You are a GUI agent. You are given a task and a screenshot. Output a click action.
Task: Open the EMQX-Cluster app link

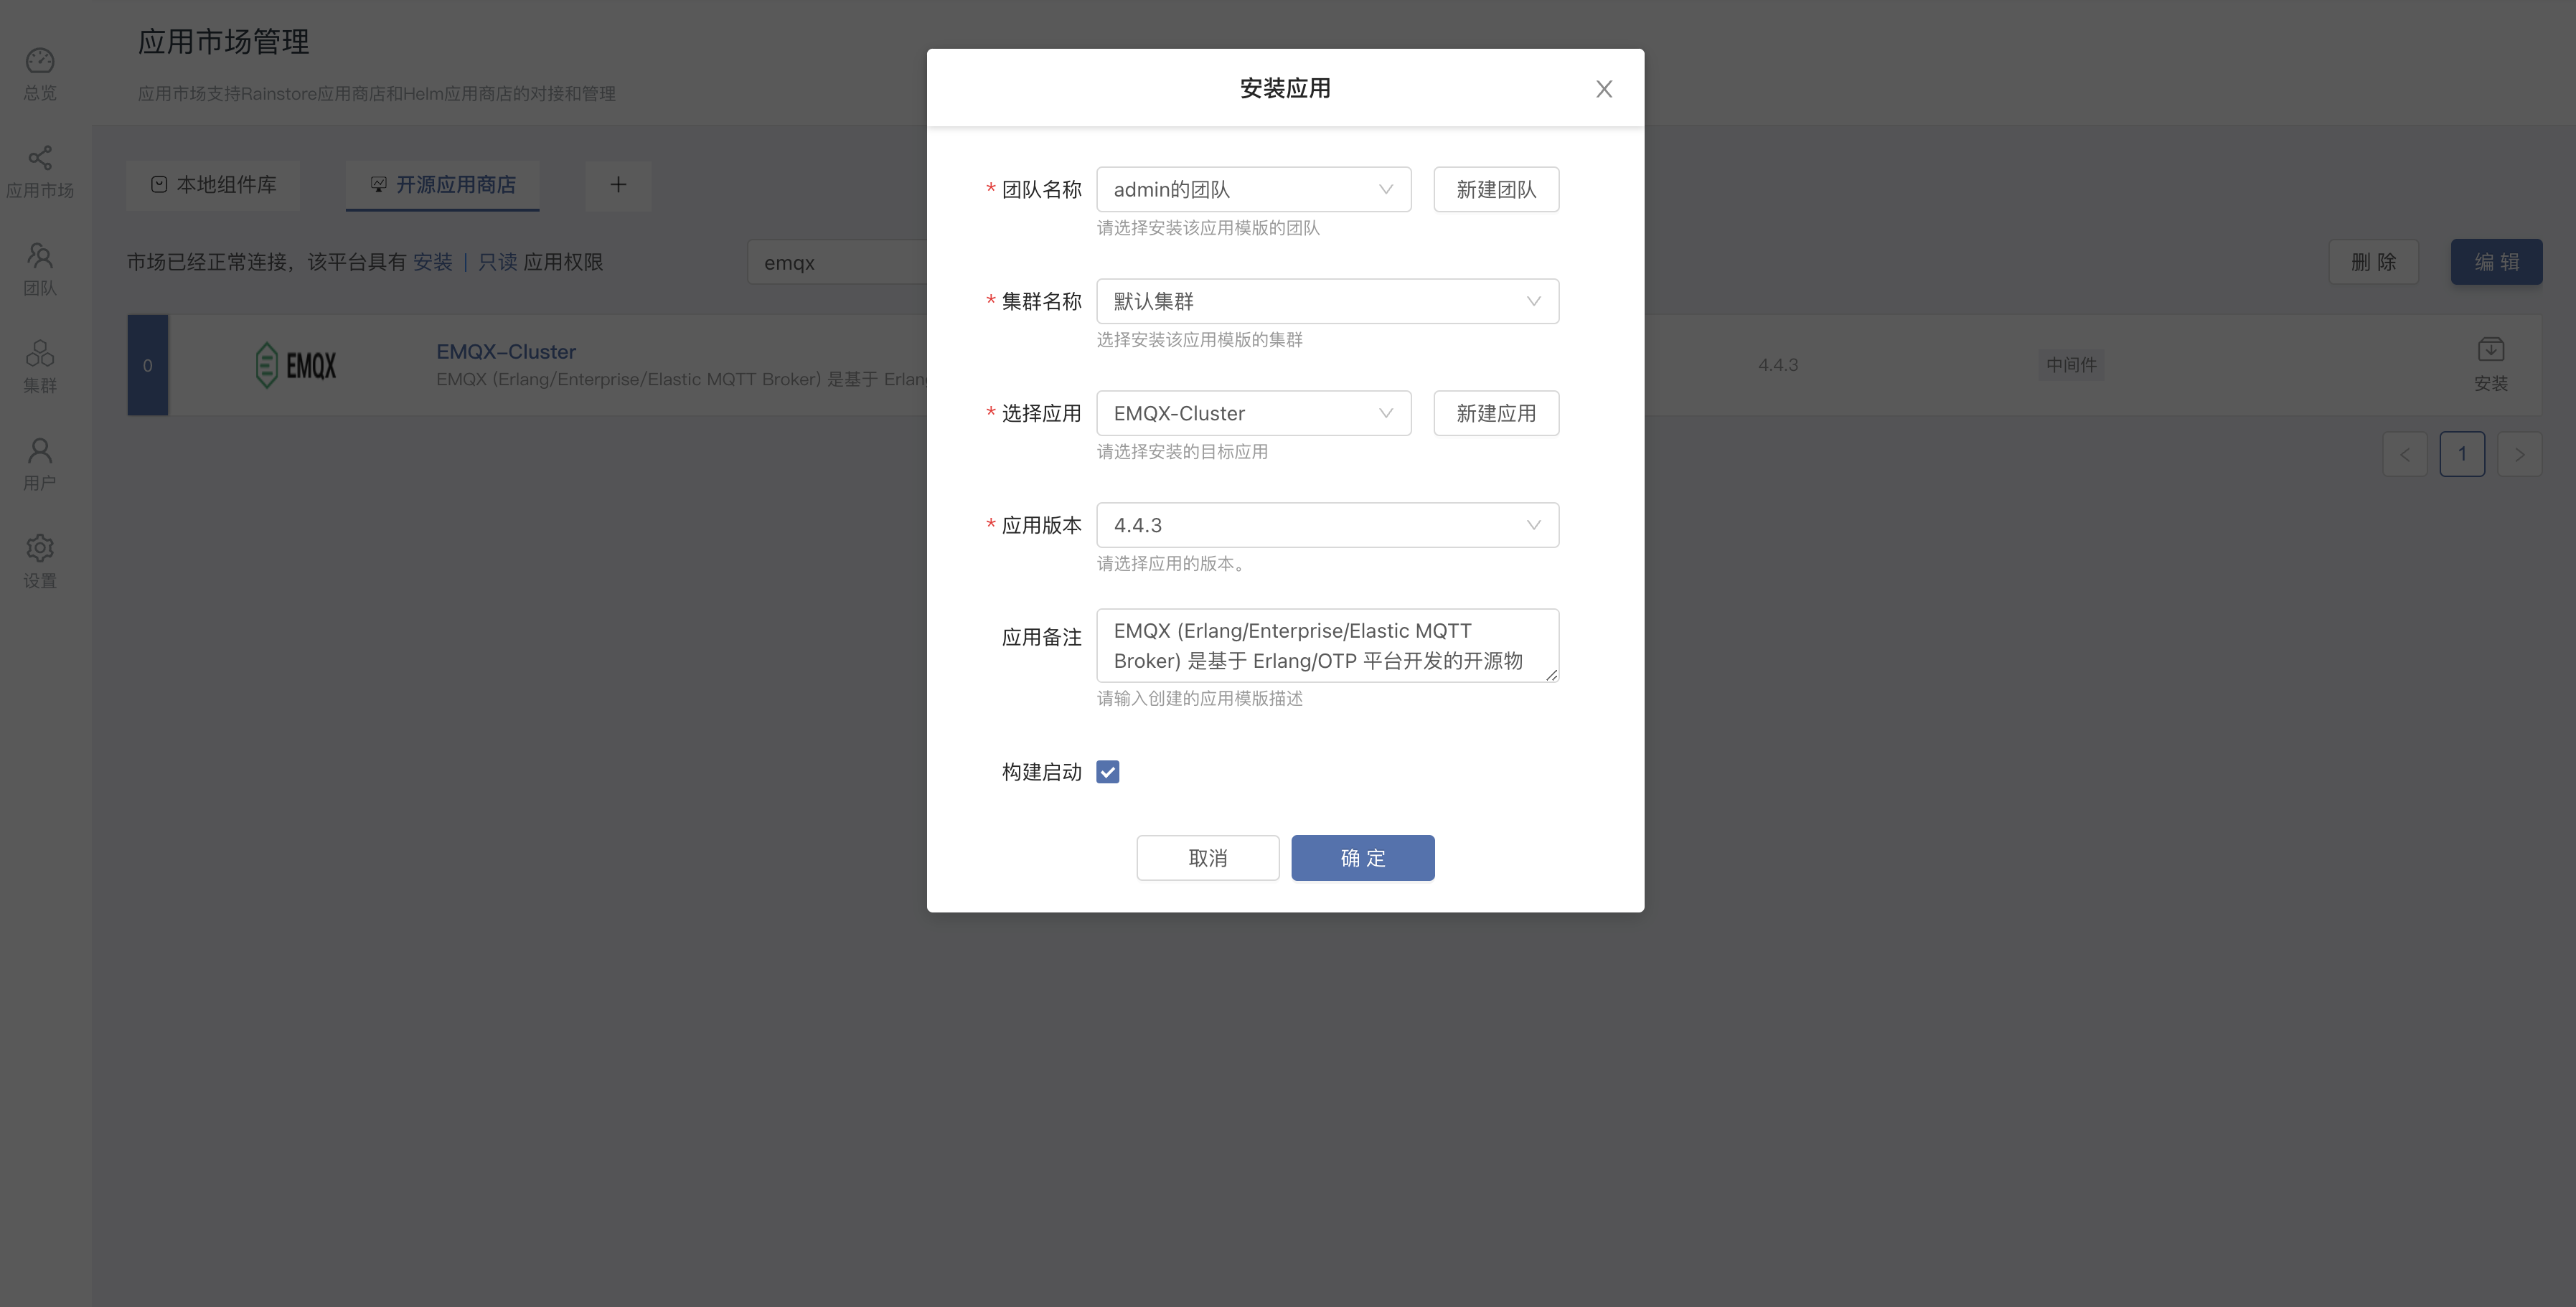pyautogui.click(x=506, y=351)
